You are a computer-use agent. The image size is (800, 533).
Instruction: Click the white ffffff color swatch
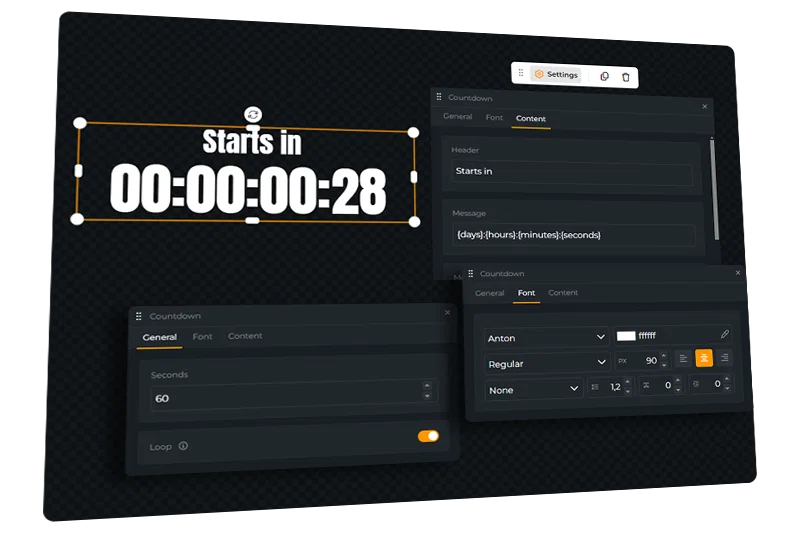point(626,336)
